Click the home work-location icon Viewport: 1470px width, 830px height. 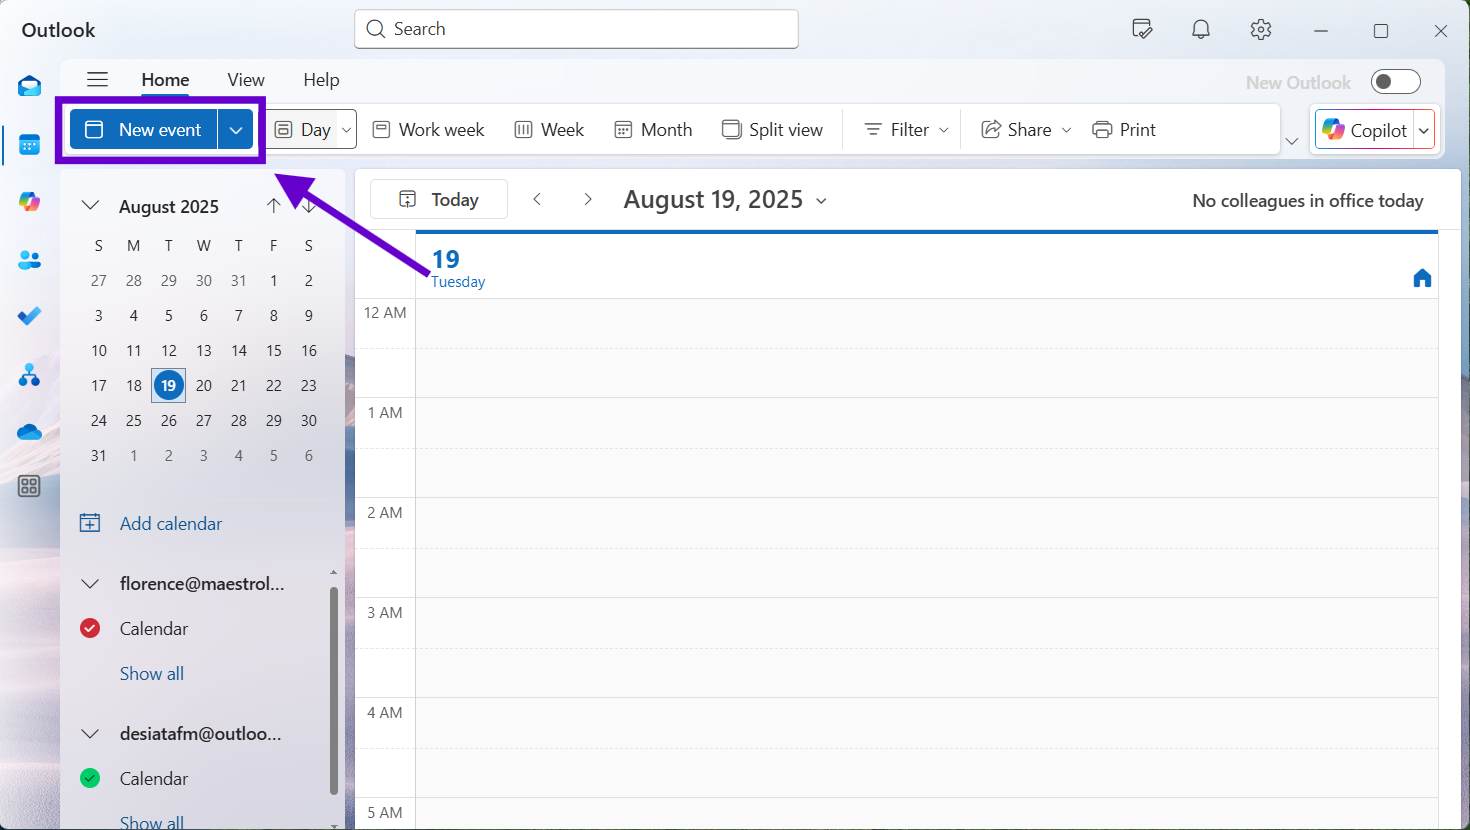coord(1422,278)
